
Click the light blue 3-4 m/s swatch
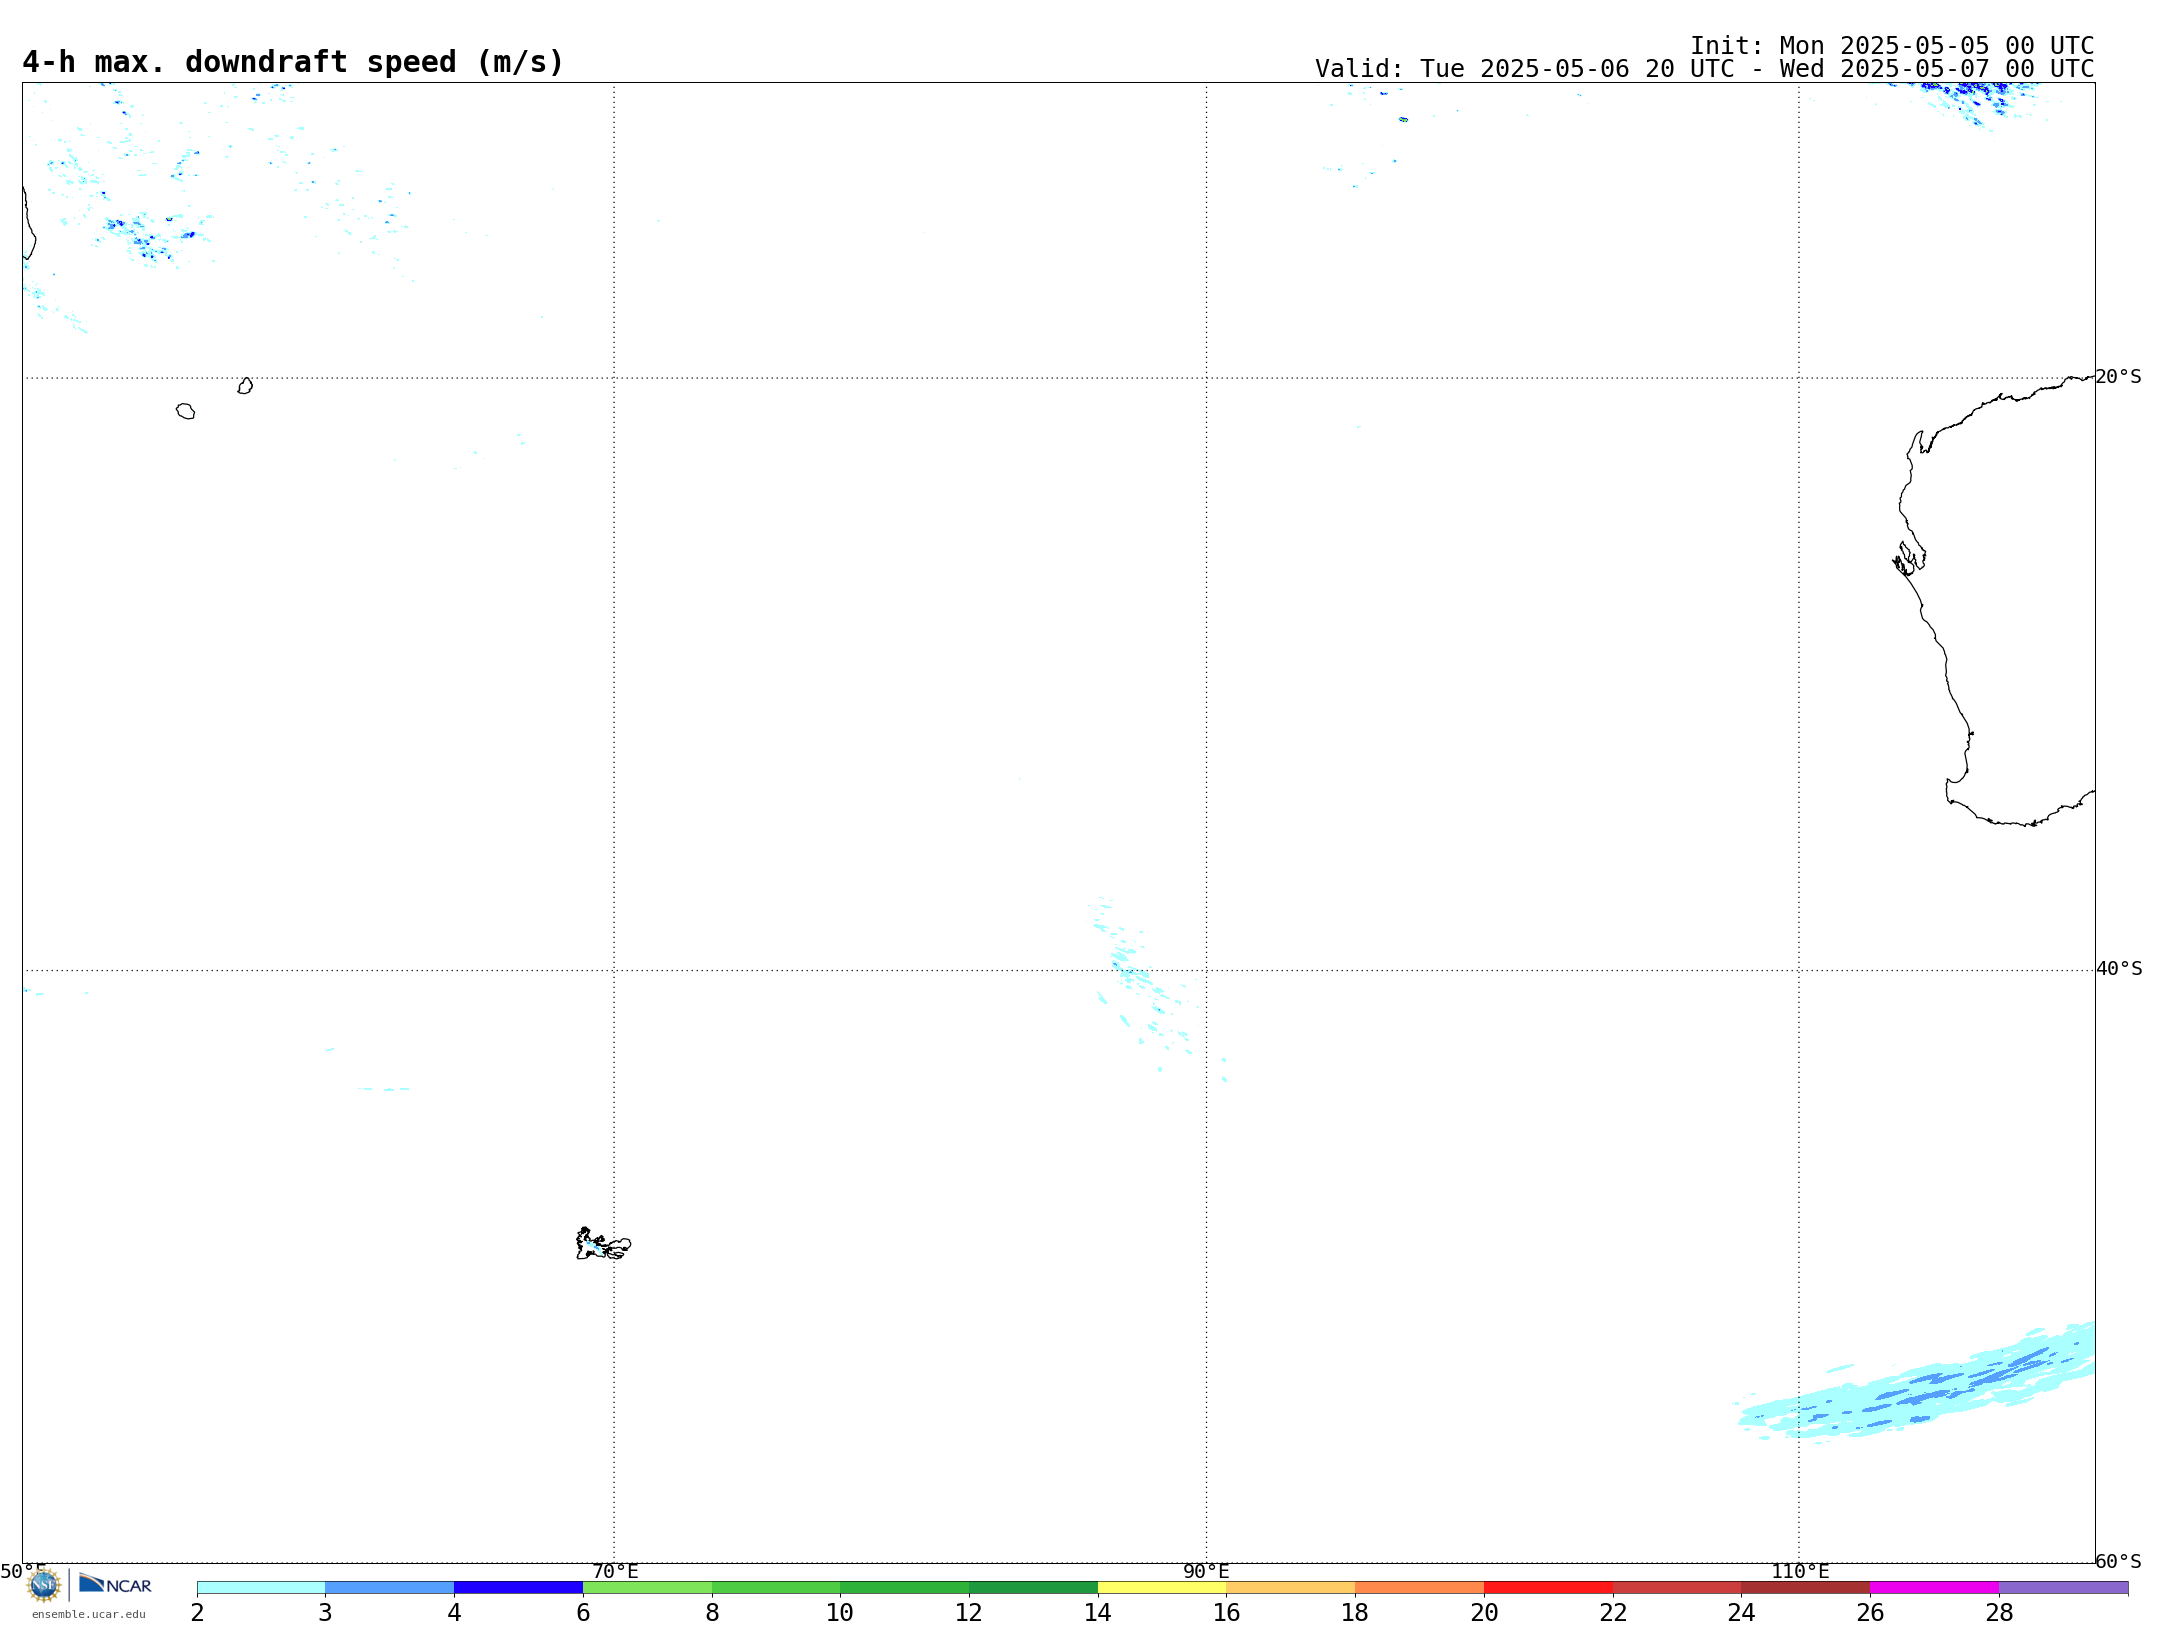[x=390, y=1588]
